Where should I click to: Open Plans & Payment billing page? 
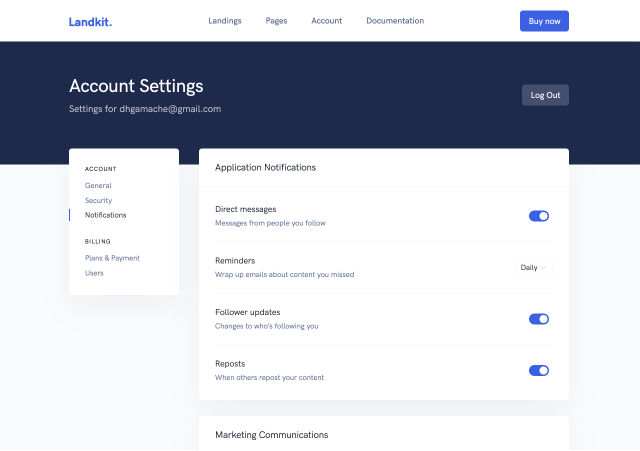(x=112, y=258)
